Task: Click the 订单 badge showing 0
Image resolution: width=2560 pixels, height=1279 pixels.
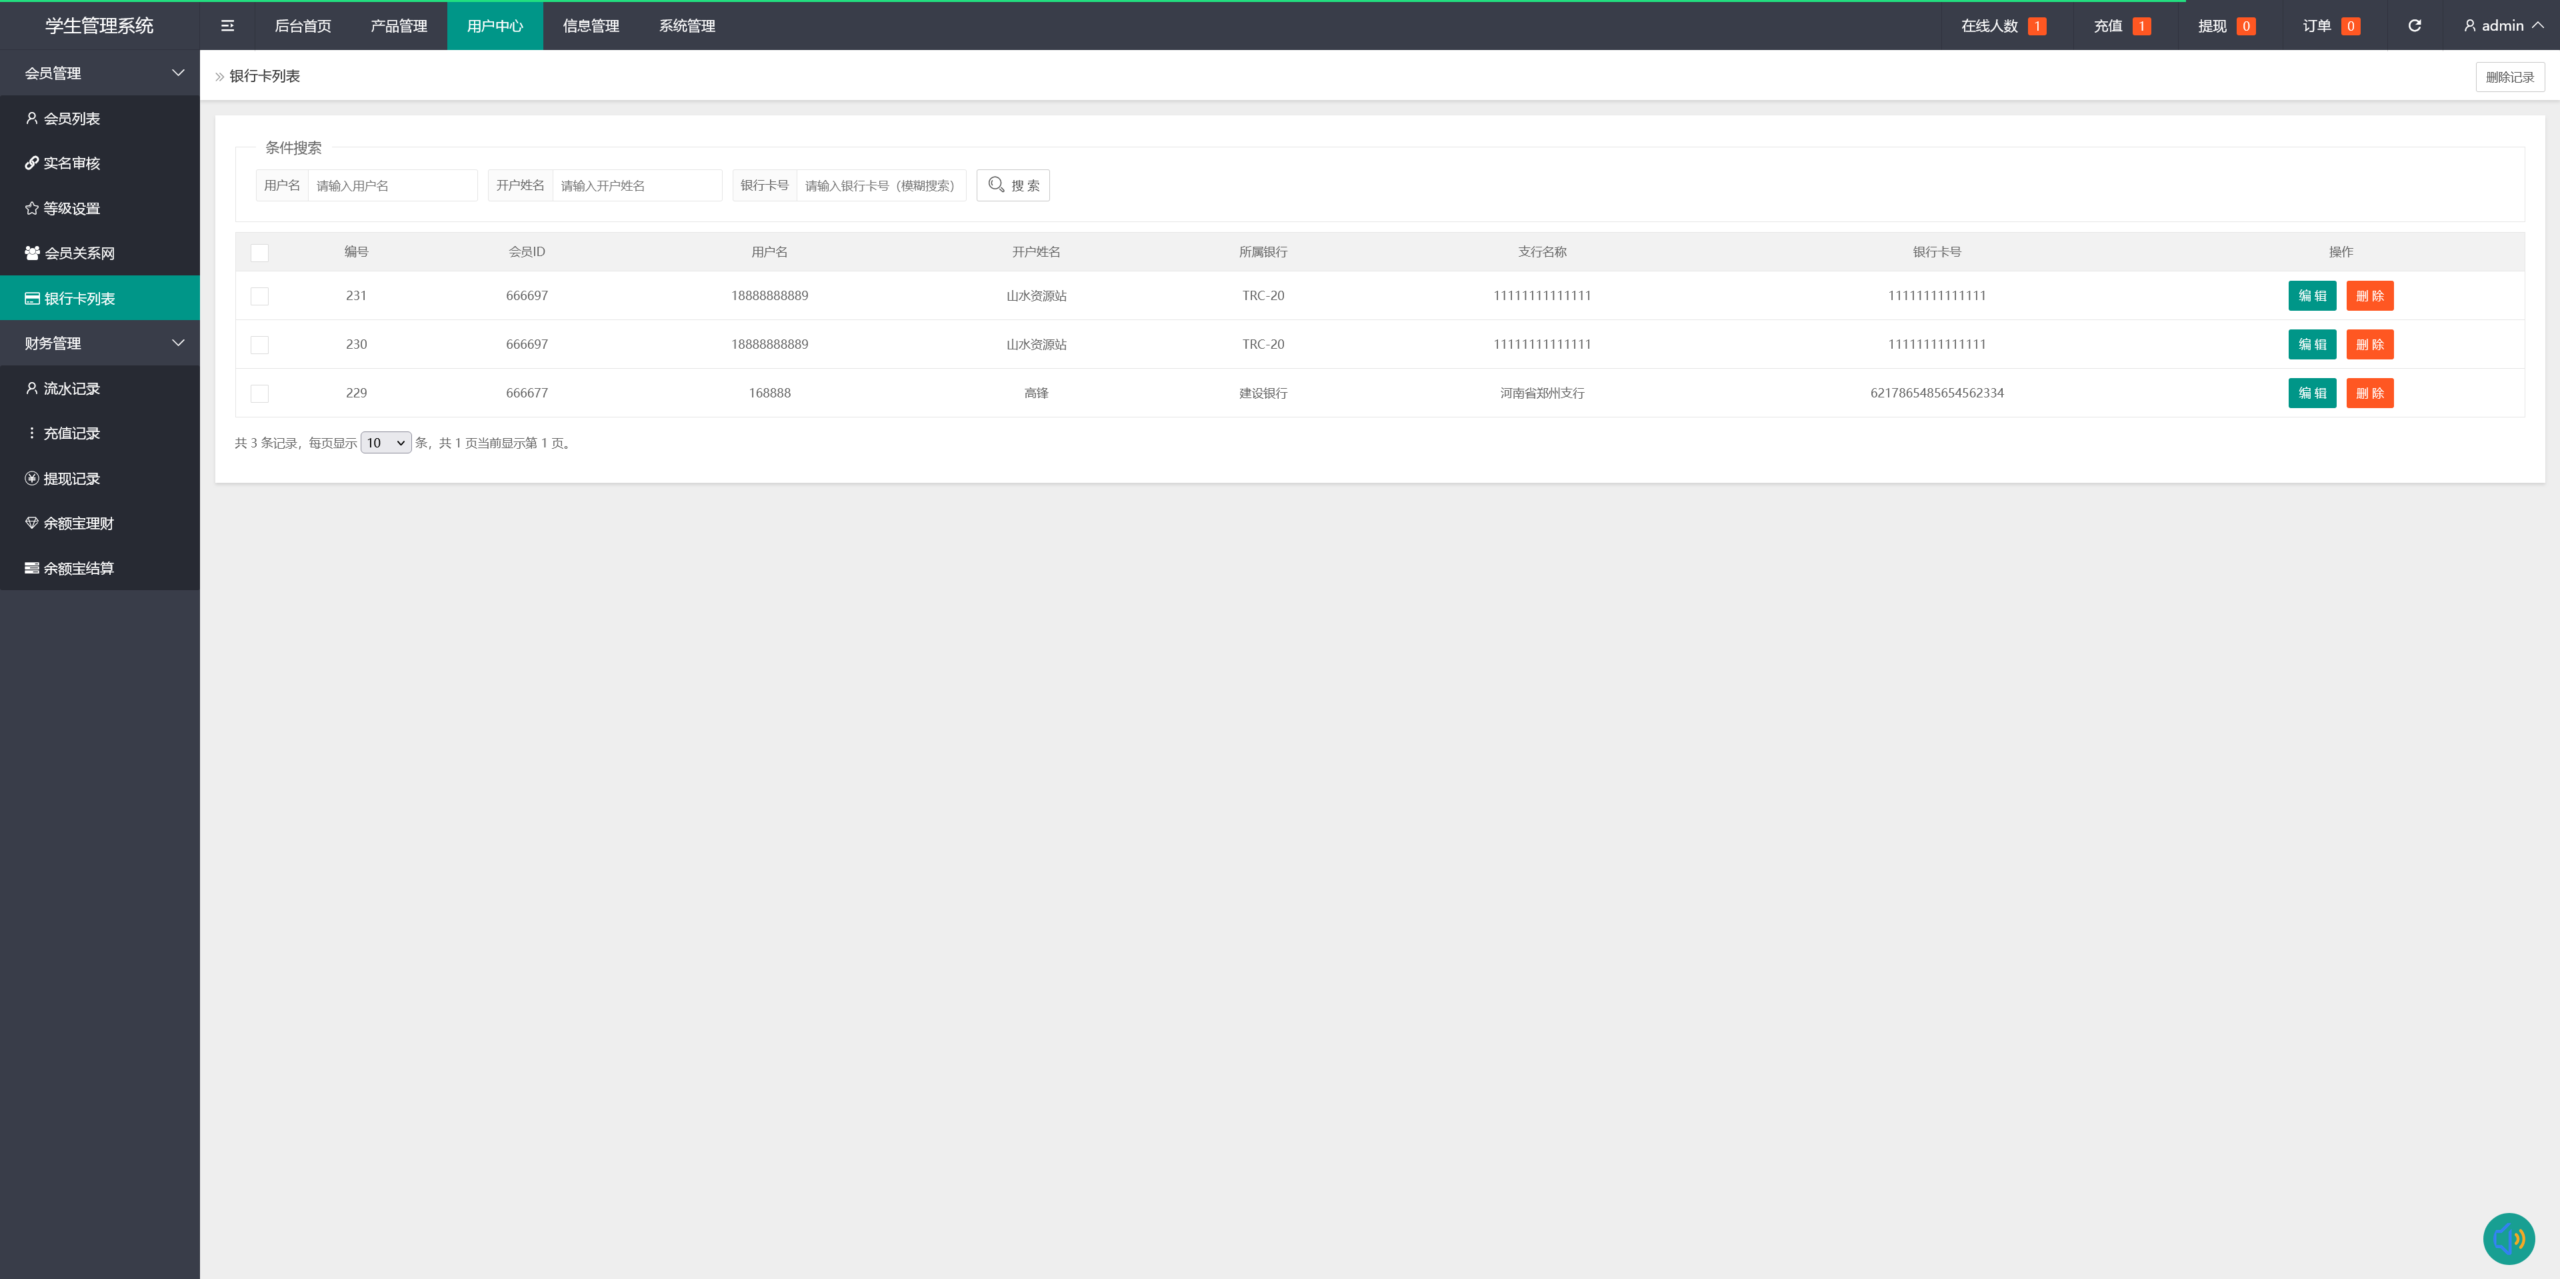Action: click(2351, 26)
